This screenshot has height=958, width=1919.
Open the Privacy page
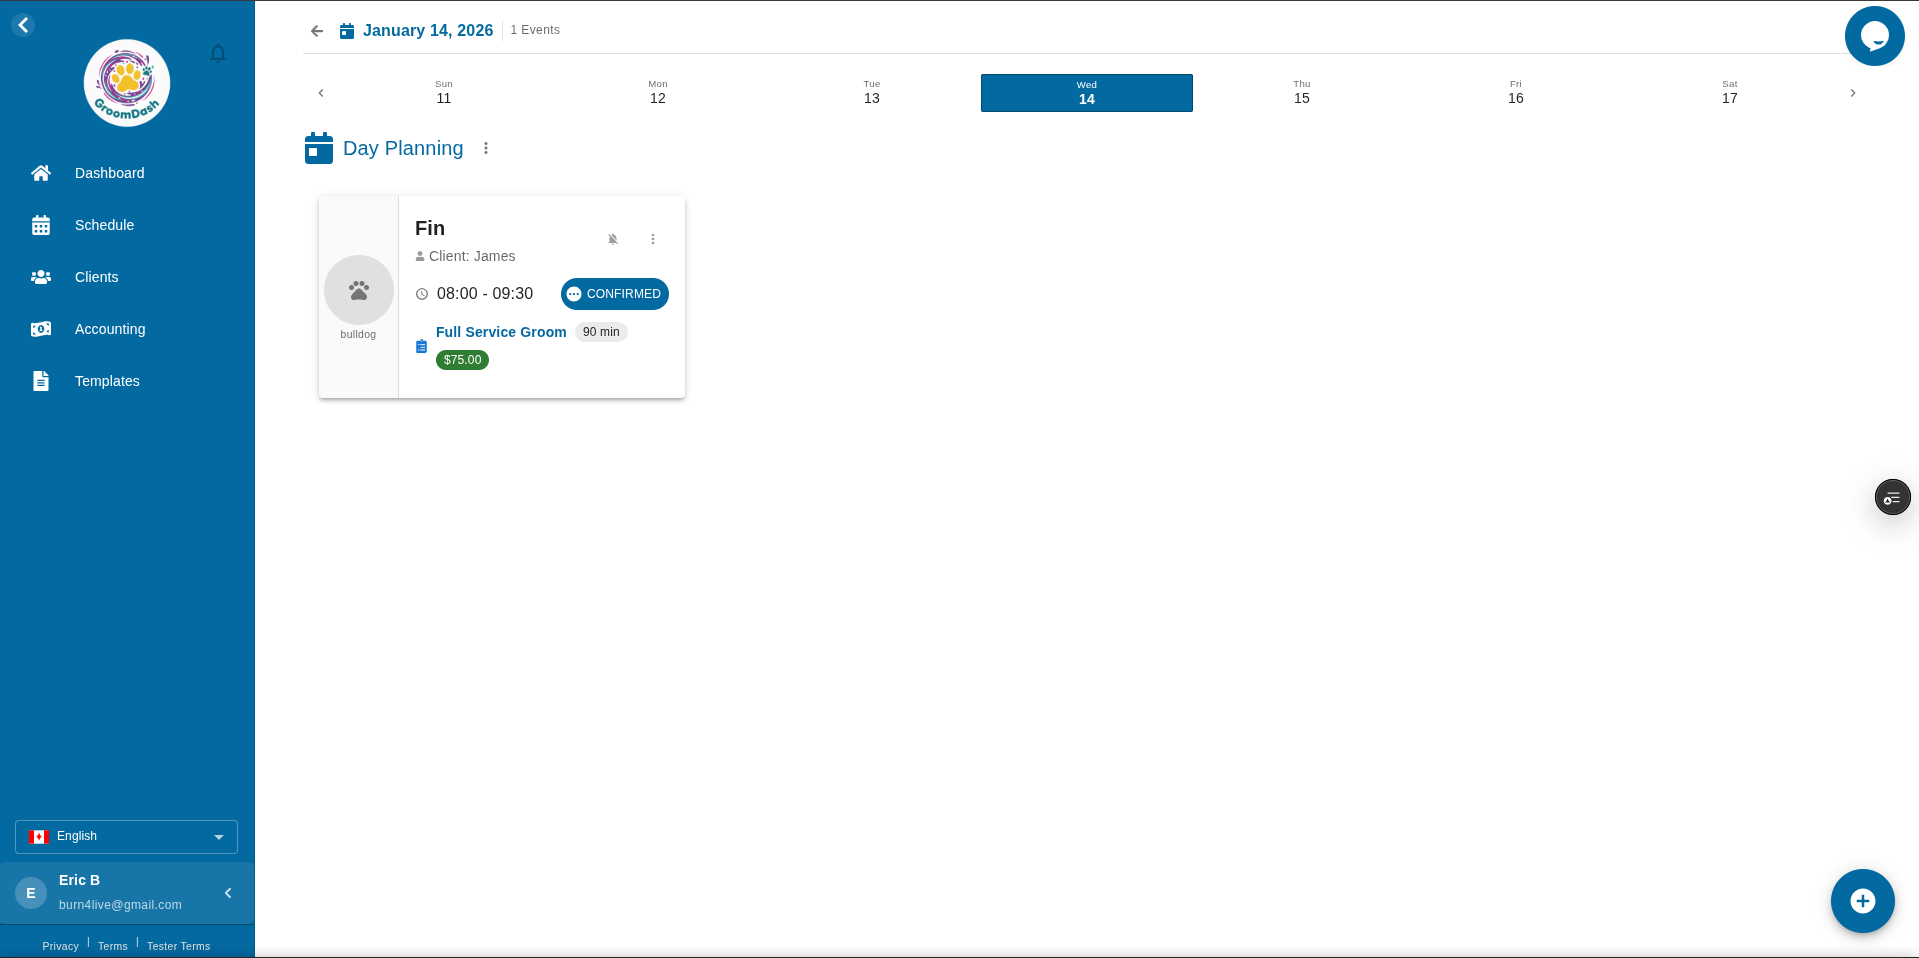(59, 946)
